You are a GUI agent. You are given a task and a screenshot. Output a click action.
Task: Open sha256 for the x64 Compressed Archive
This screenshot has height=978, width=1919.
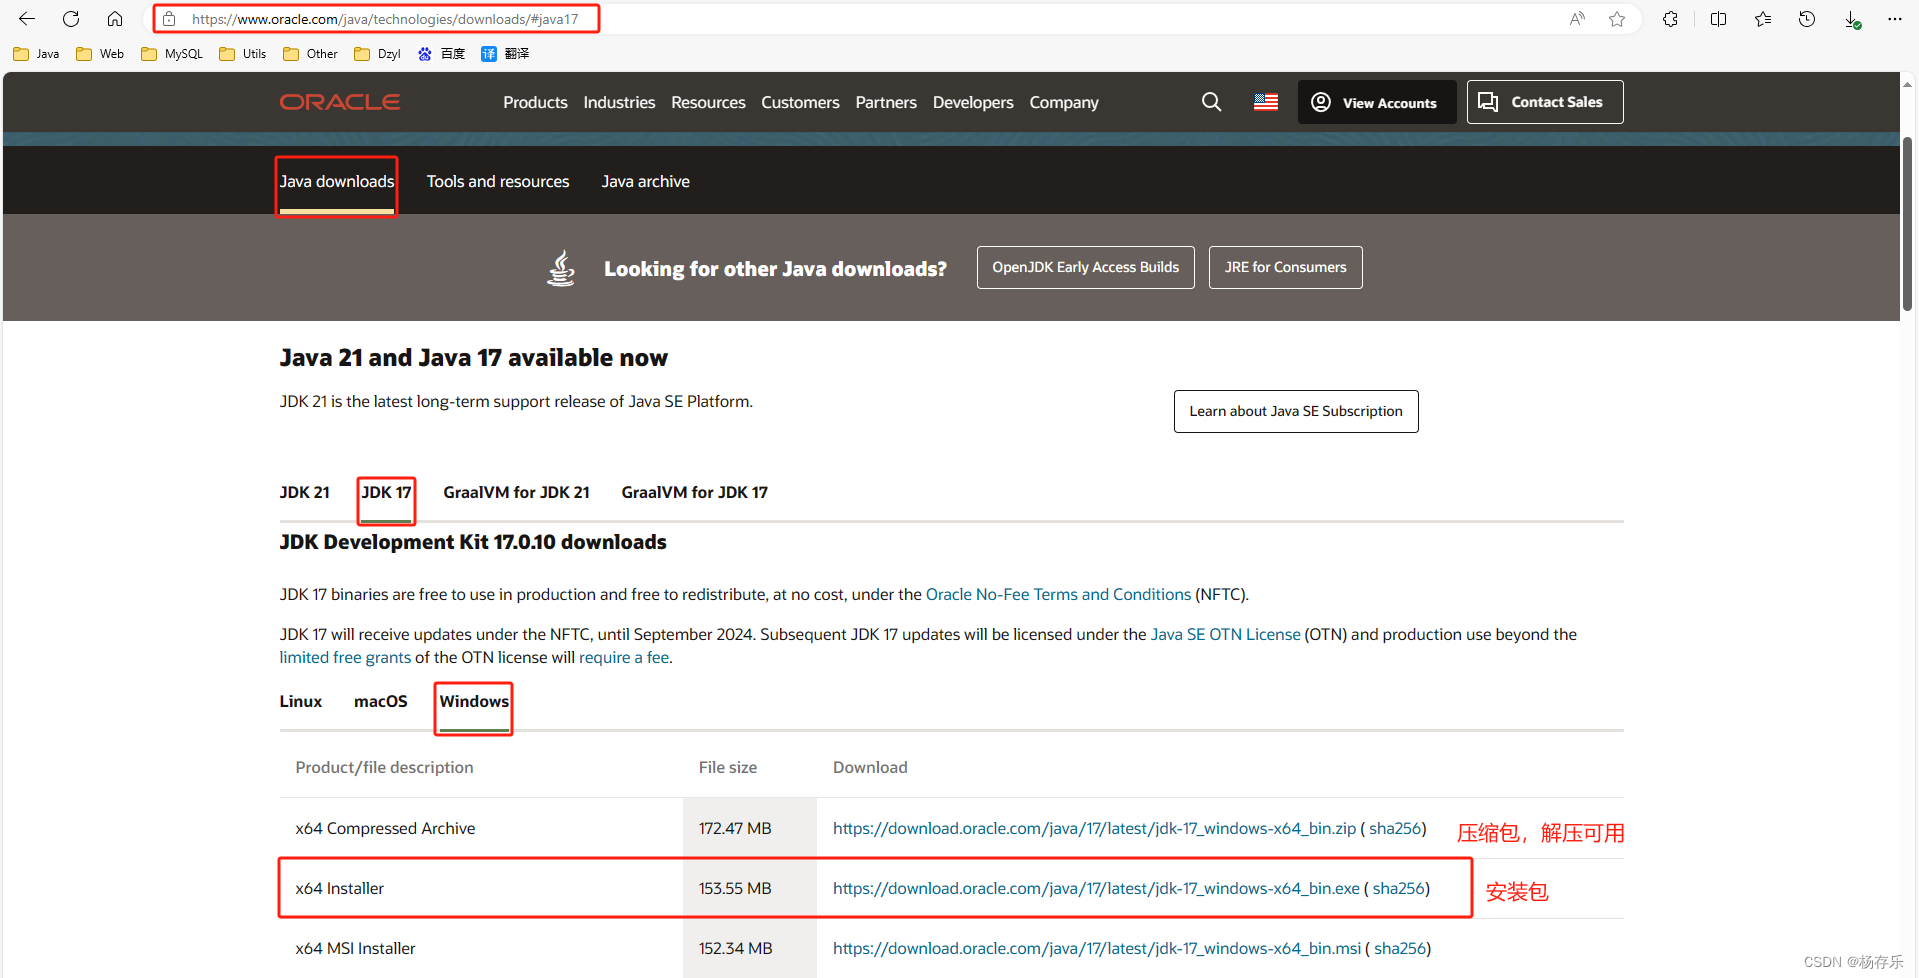click(x=1395, y=828)
